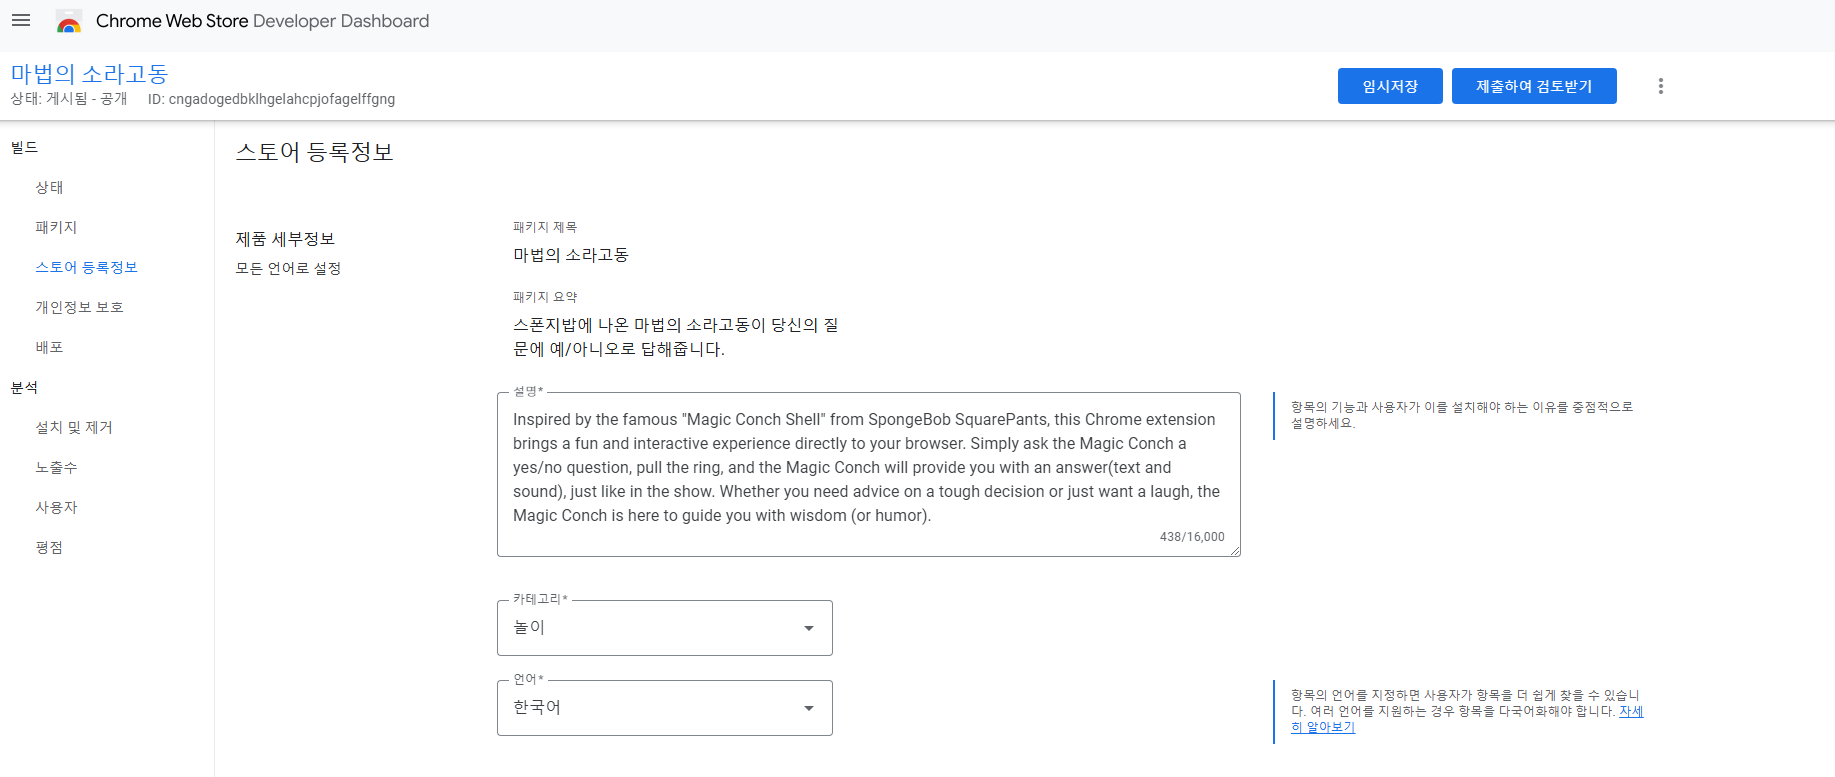Click the 임시저장 button
This screenshot has width=1835, height=777.
[x=1390, y=86]
